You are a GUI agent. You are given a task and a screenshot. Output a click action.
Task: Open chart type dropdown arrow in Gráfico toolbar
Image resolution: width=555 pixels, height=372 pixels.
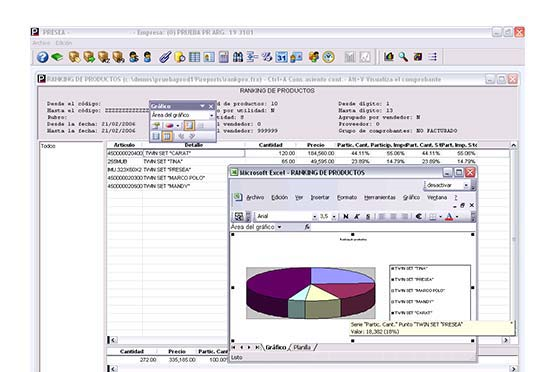tap(178, 126)
